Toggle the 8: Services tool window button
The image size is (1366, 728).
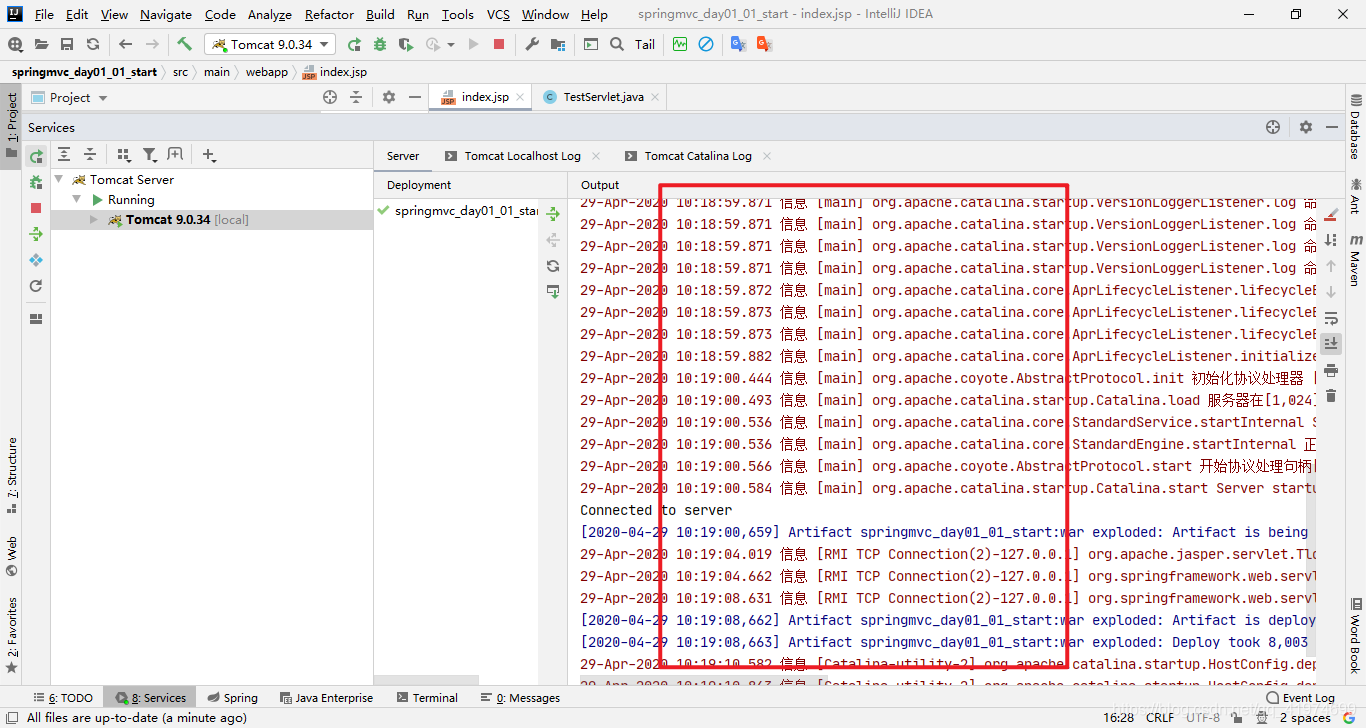[152, 698]
